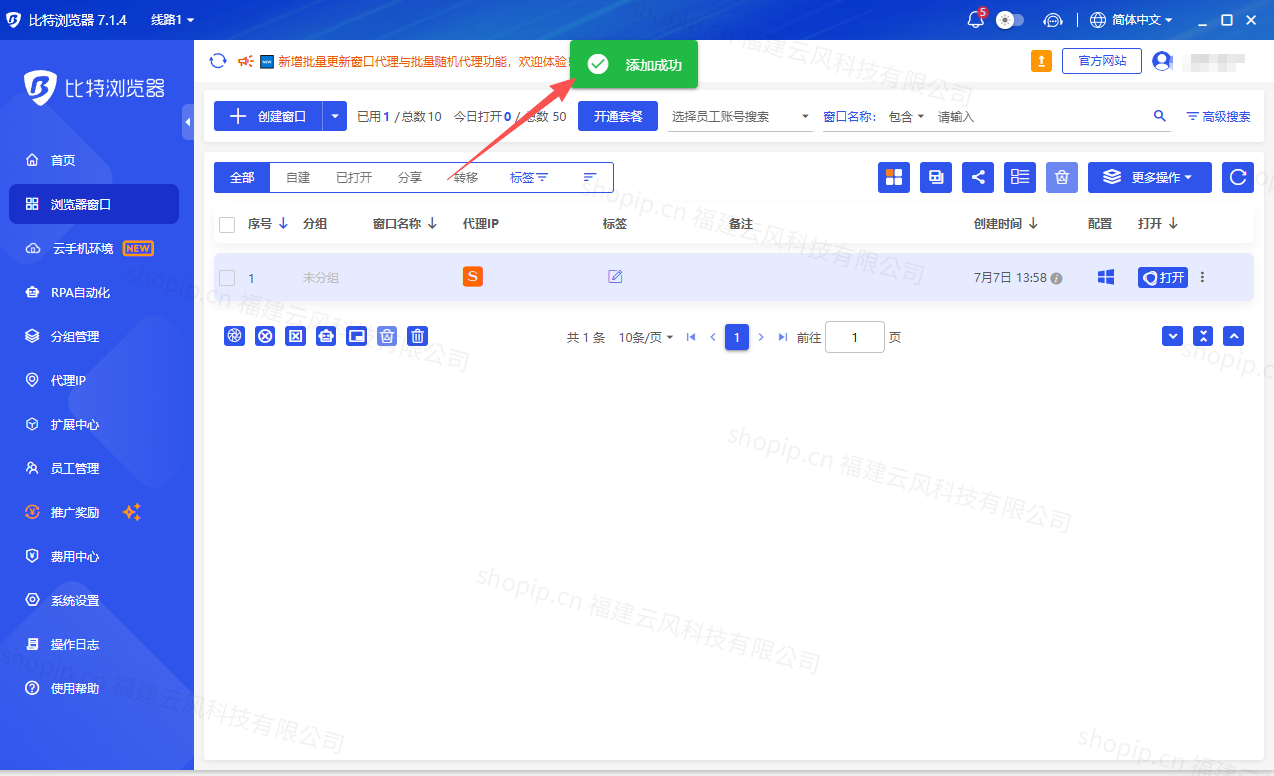Open row 1 three-dot more menu
This screenshot has width=1274, height=776.
[x=1203, y=277]
